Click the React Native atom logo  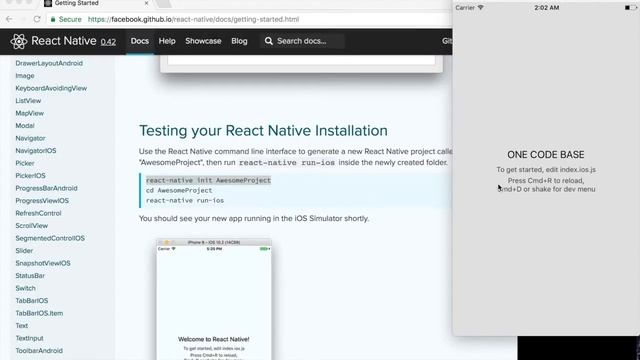pyautogui.click(x=19, y=41)
